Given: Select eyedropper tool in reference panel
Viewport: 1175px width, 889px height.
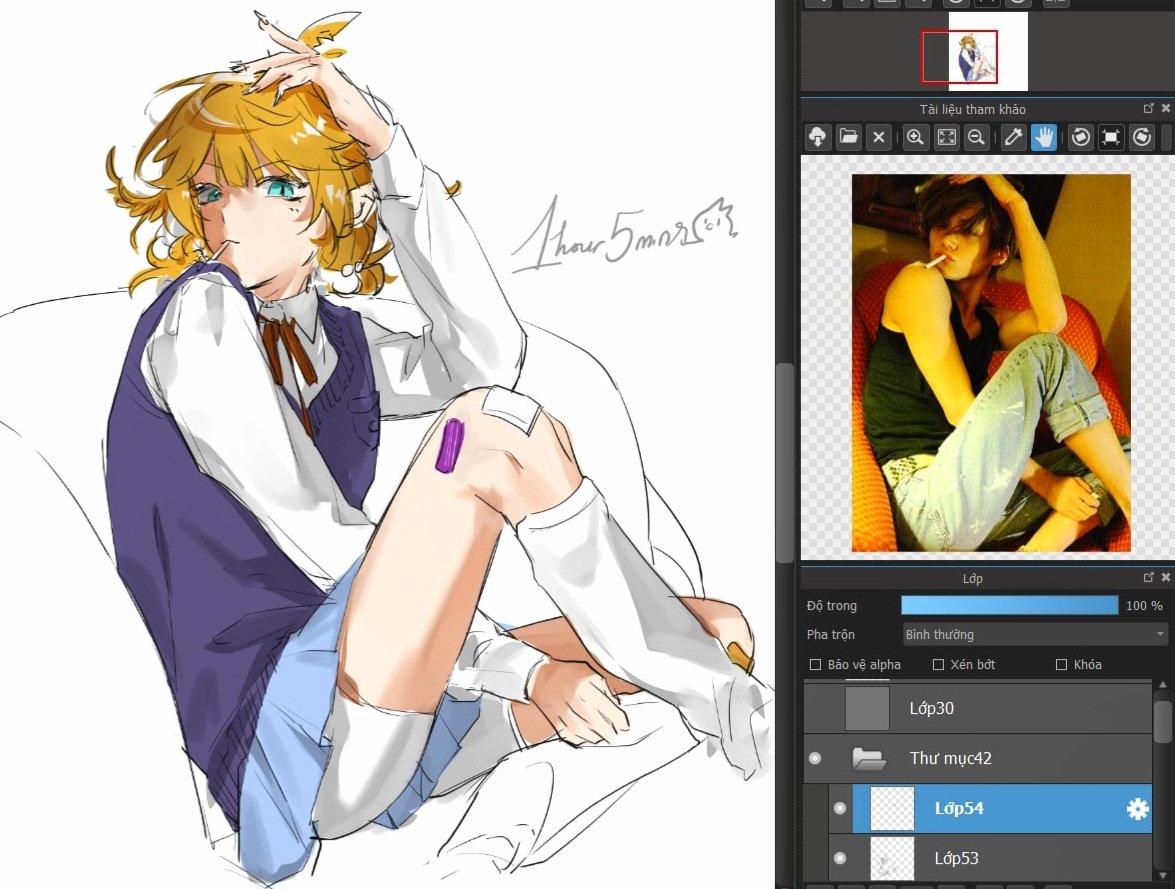Looking at the screenshot, I should pyautogui.click(x=1013, y=137).
